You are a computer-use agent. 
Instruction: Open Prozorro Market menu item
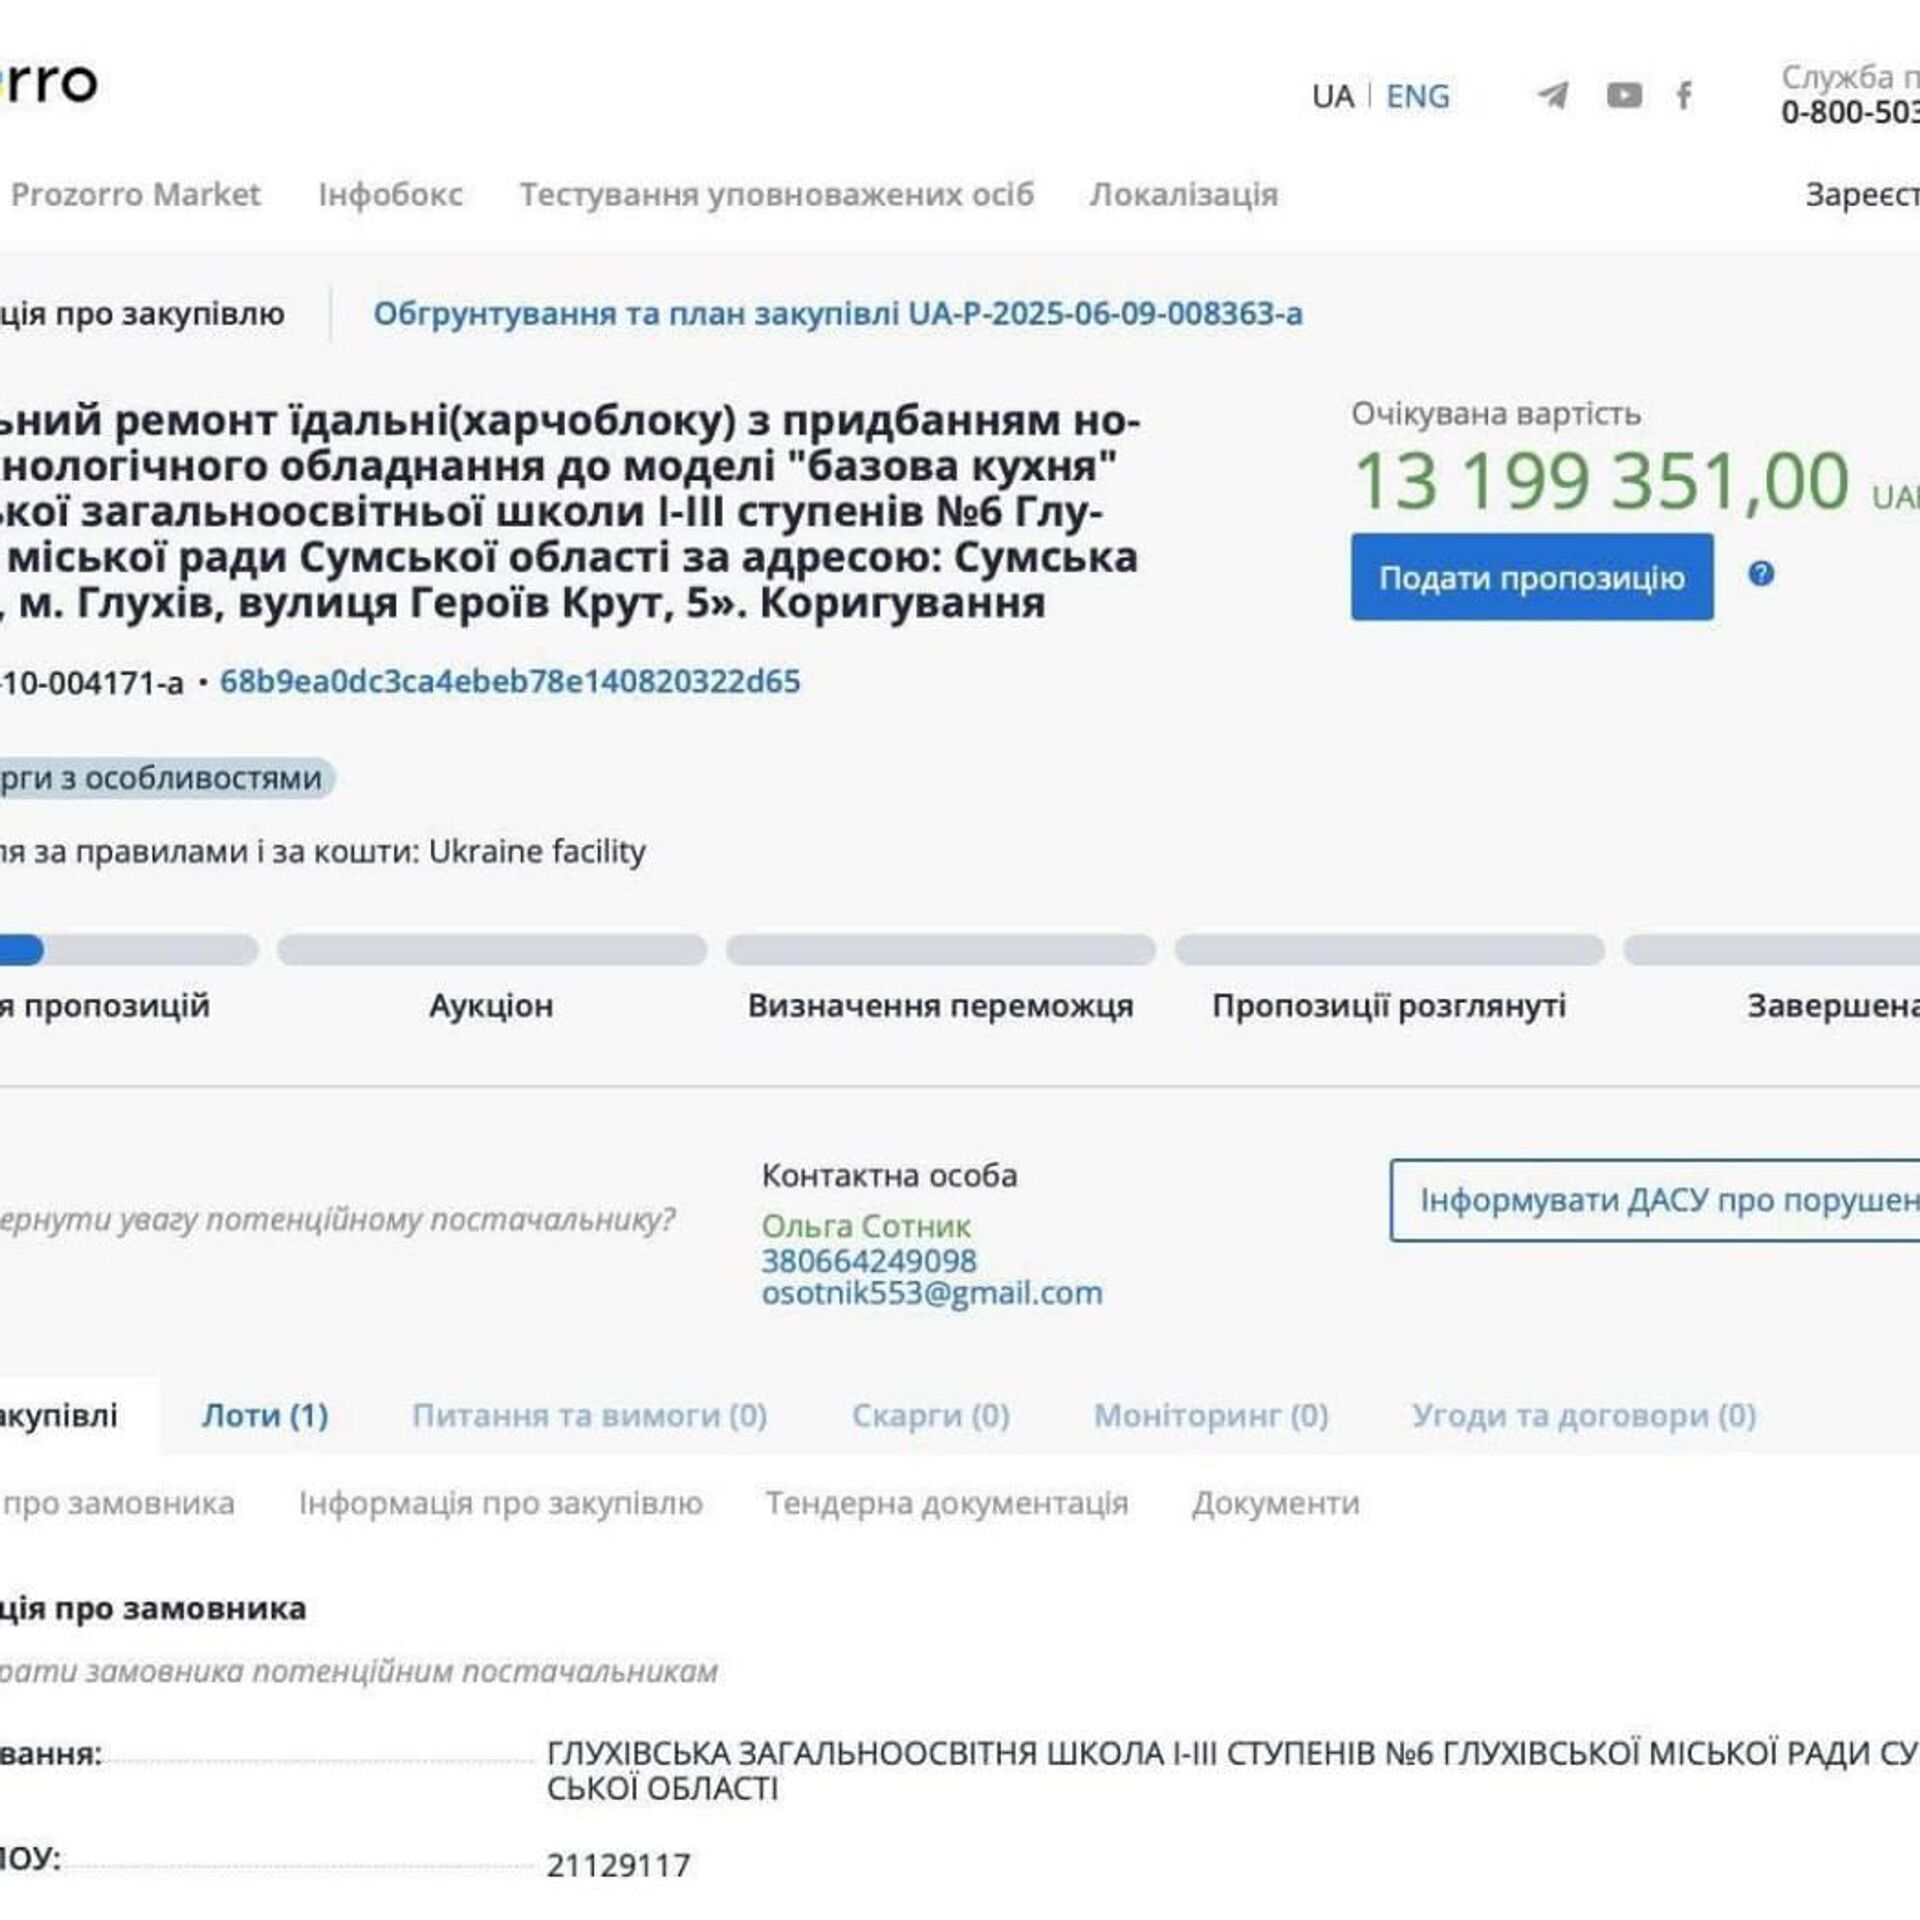[135, 194]
